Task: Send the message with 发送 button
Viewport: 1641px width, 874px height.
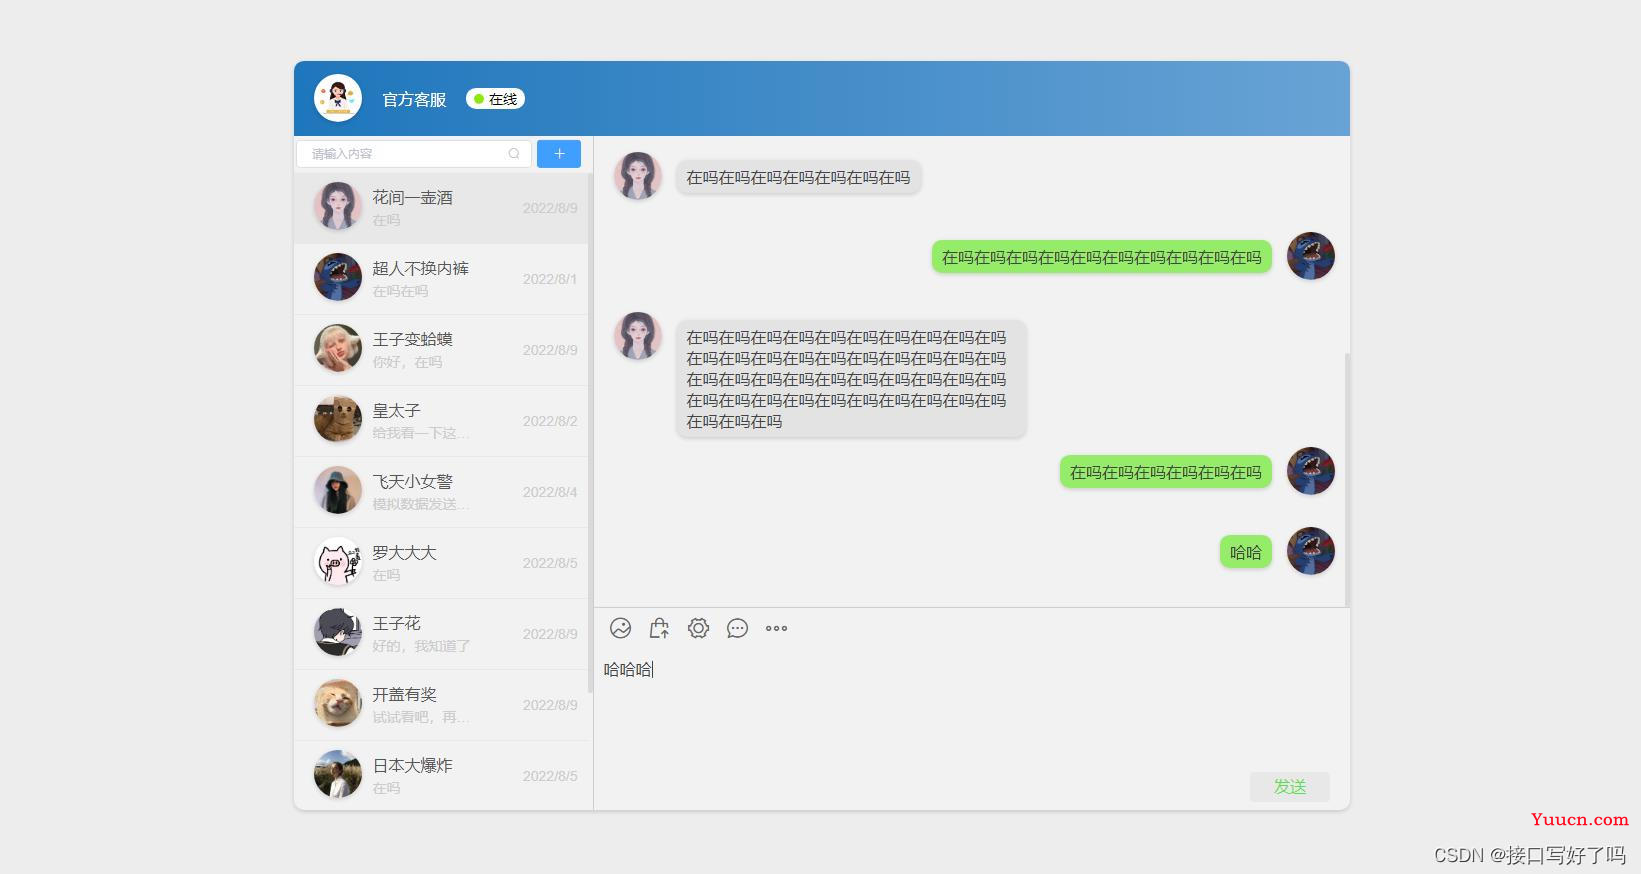Action: click(x=1290, y=787)
